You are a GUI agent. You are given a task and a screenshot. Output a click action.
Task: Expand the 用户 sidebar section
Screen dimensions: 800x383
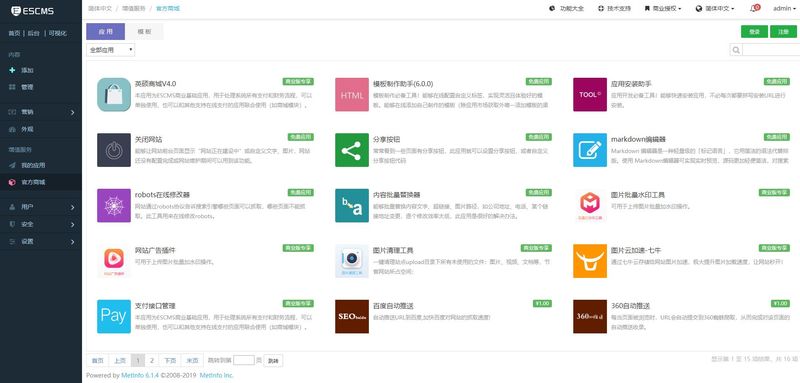coord(41,207)
